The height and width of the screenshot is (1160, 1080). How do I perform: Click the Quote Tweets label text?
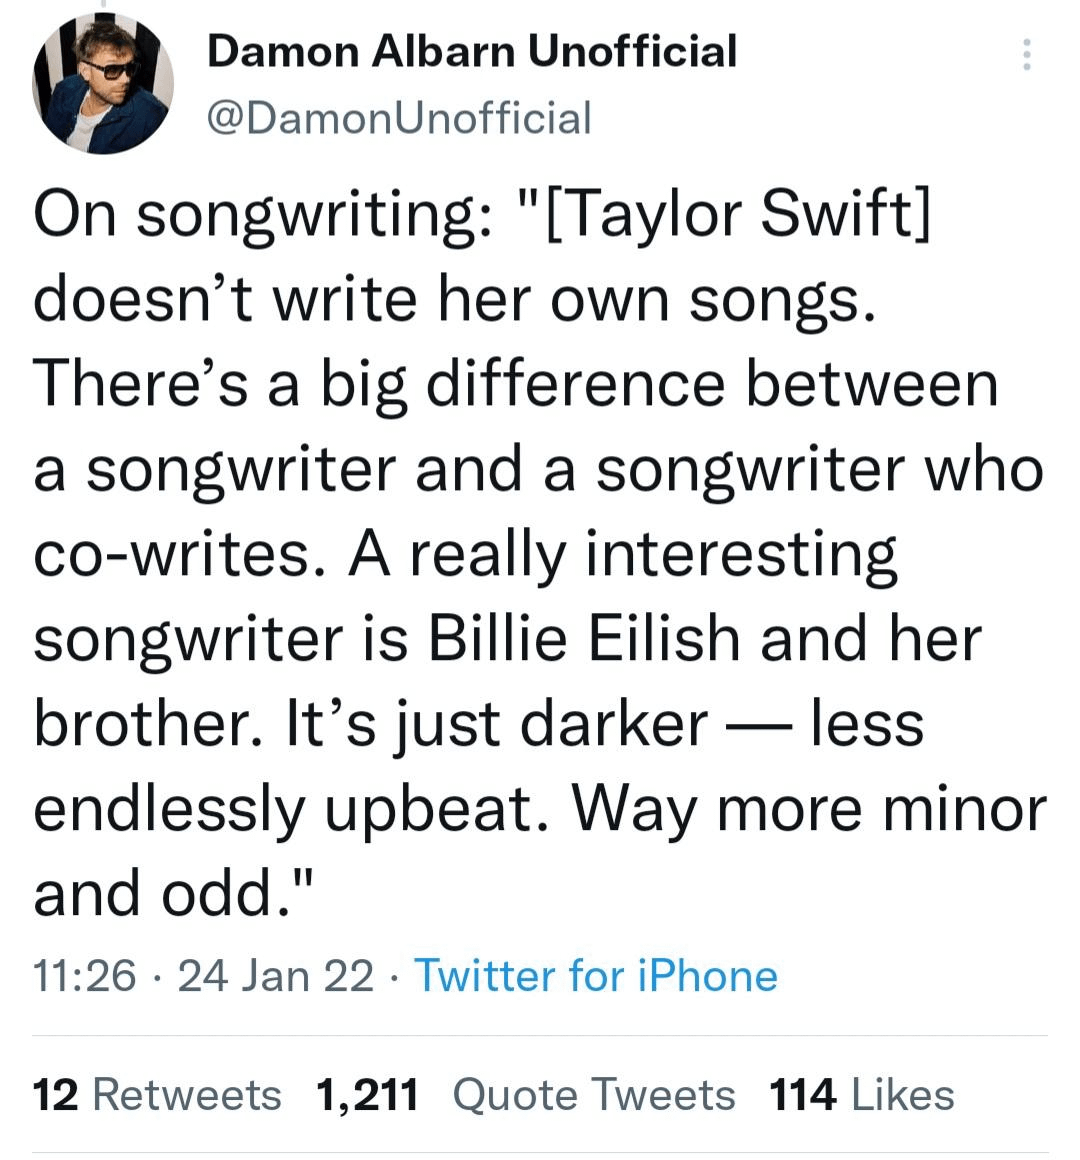594,1095
